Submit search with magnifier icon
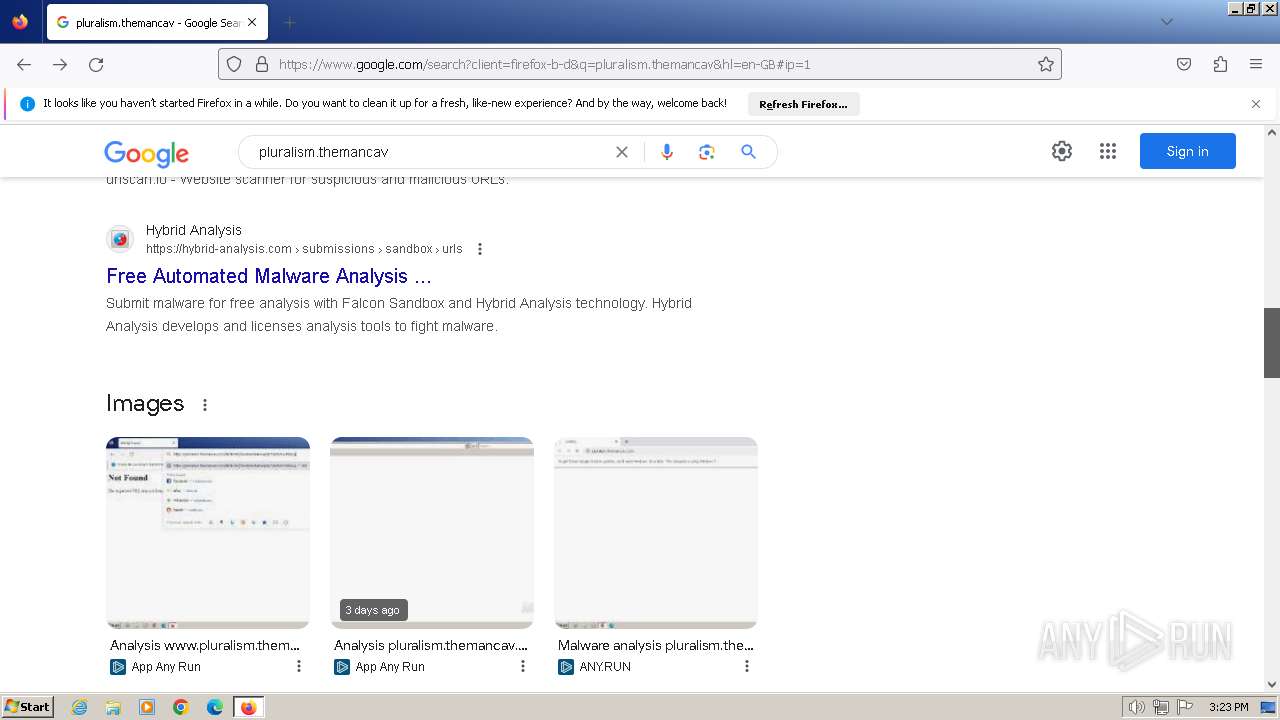Viewport: 1280px width, 720px height. 748,152
